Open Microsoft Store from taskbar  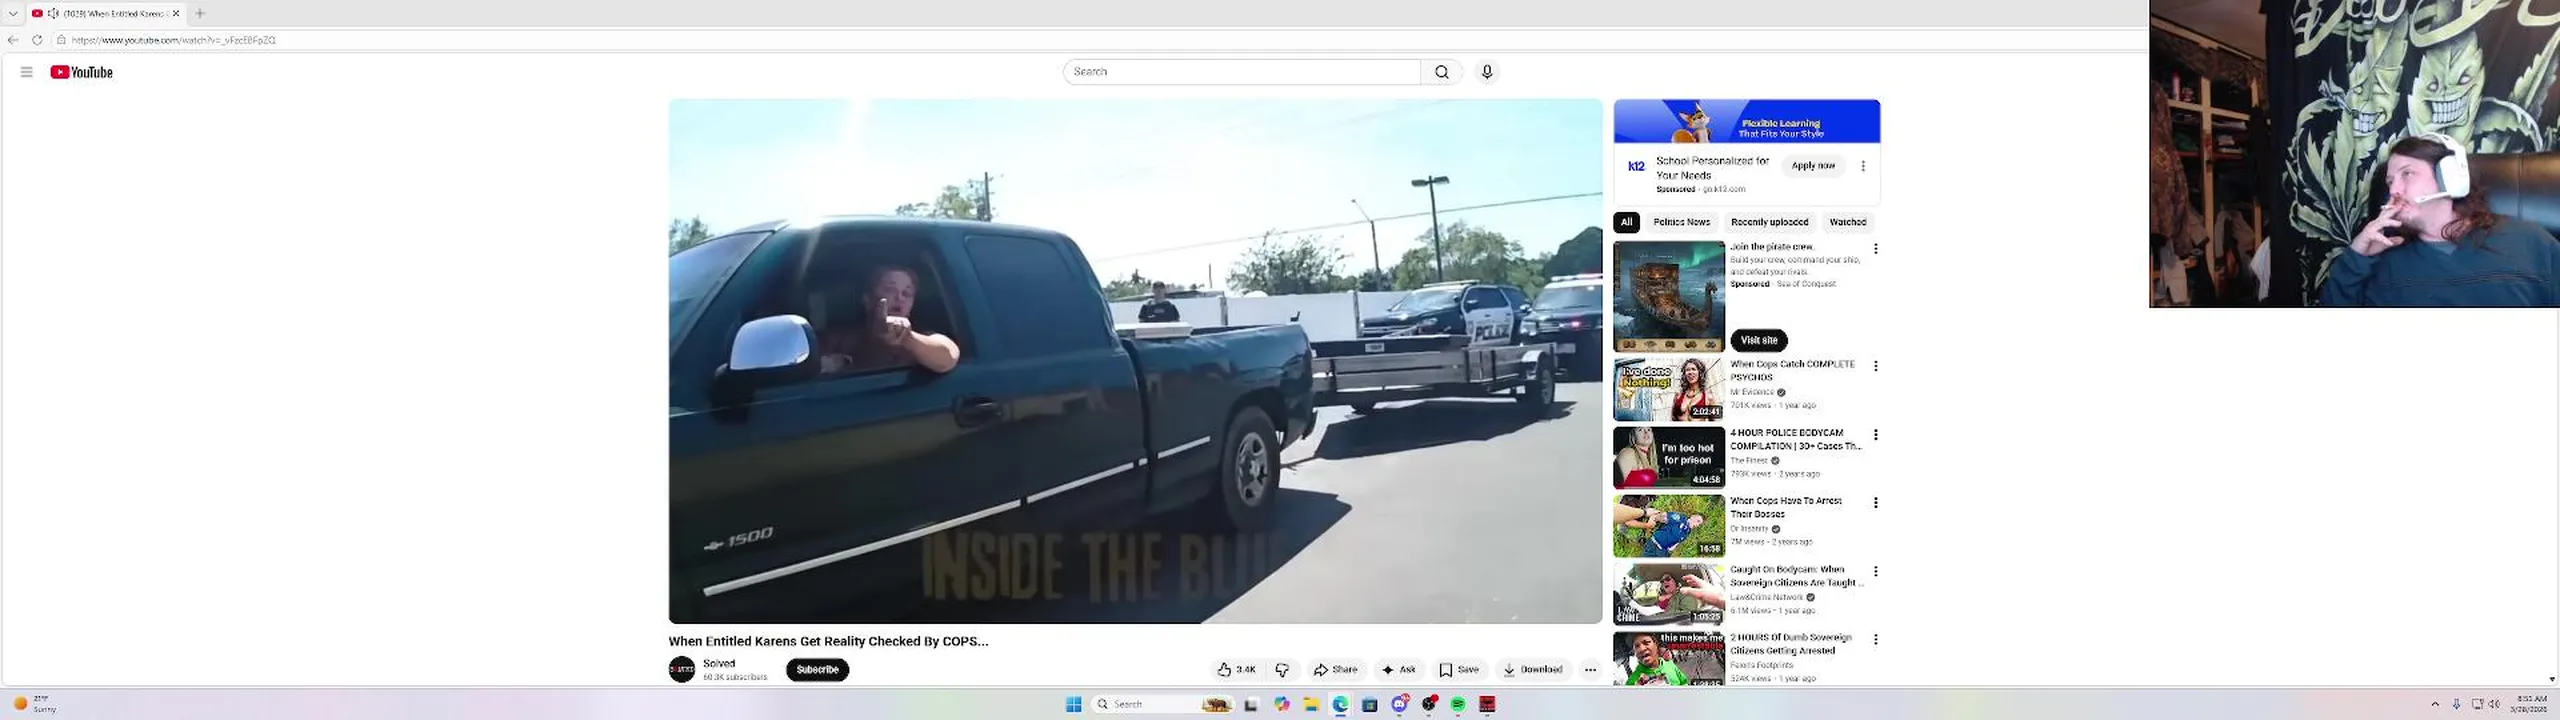1370,705
